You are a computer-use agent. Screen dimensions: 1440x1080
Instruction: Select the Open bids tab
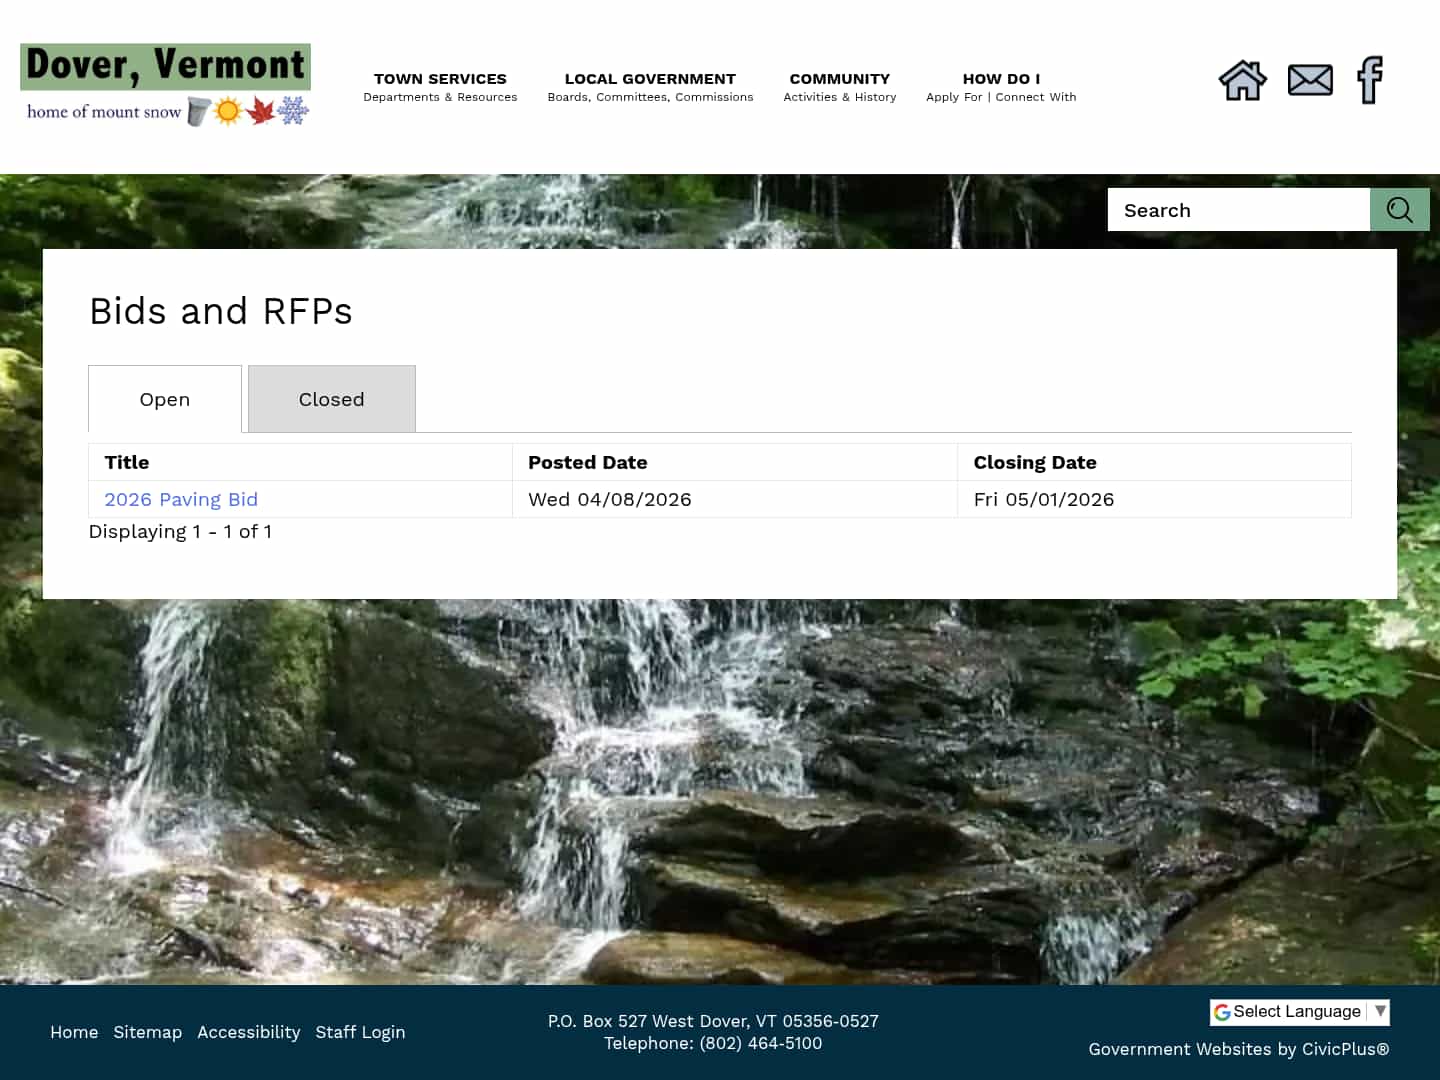point(164,399)
